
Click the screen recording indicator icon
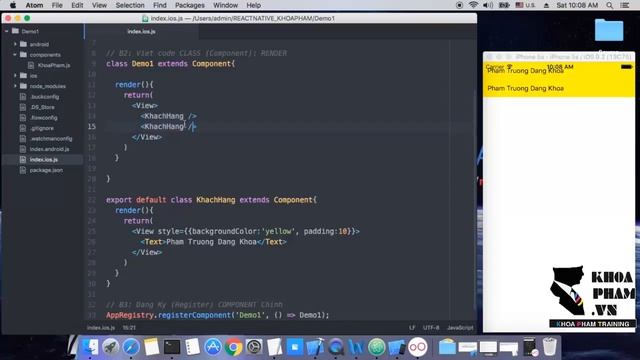pyautogui.click(x=459, y=5)
